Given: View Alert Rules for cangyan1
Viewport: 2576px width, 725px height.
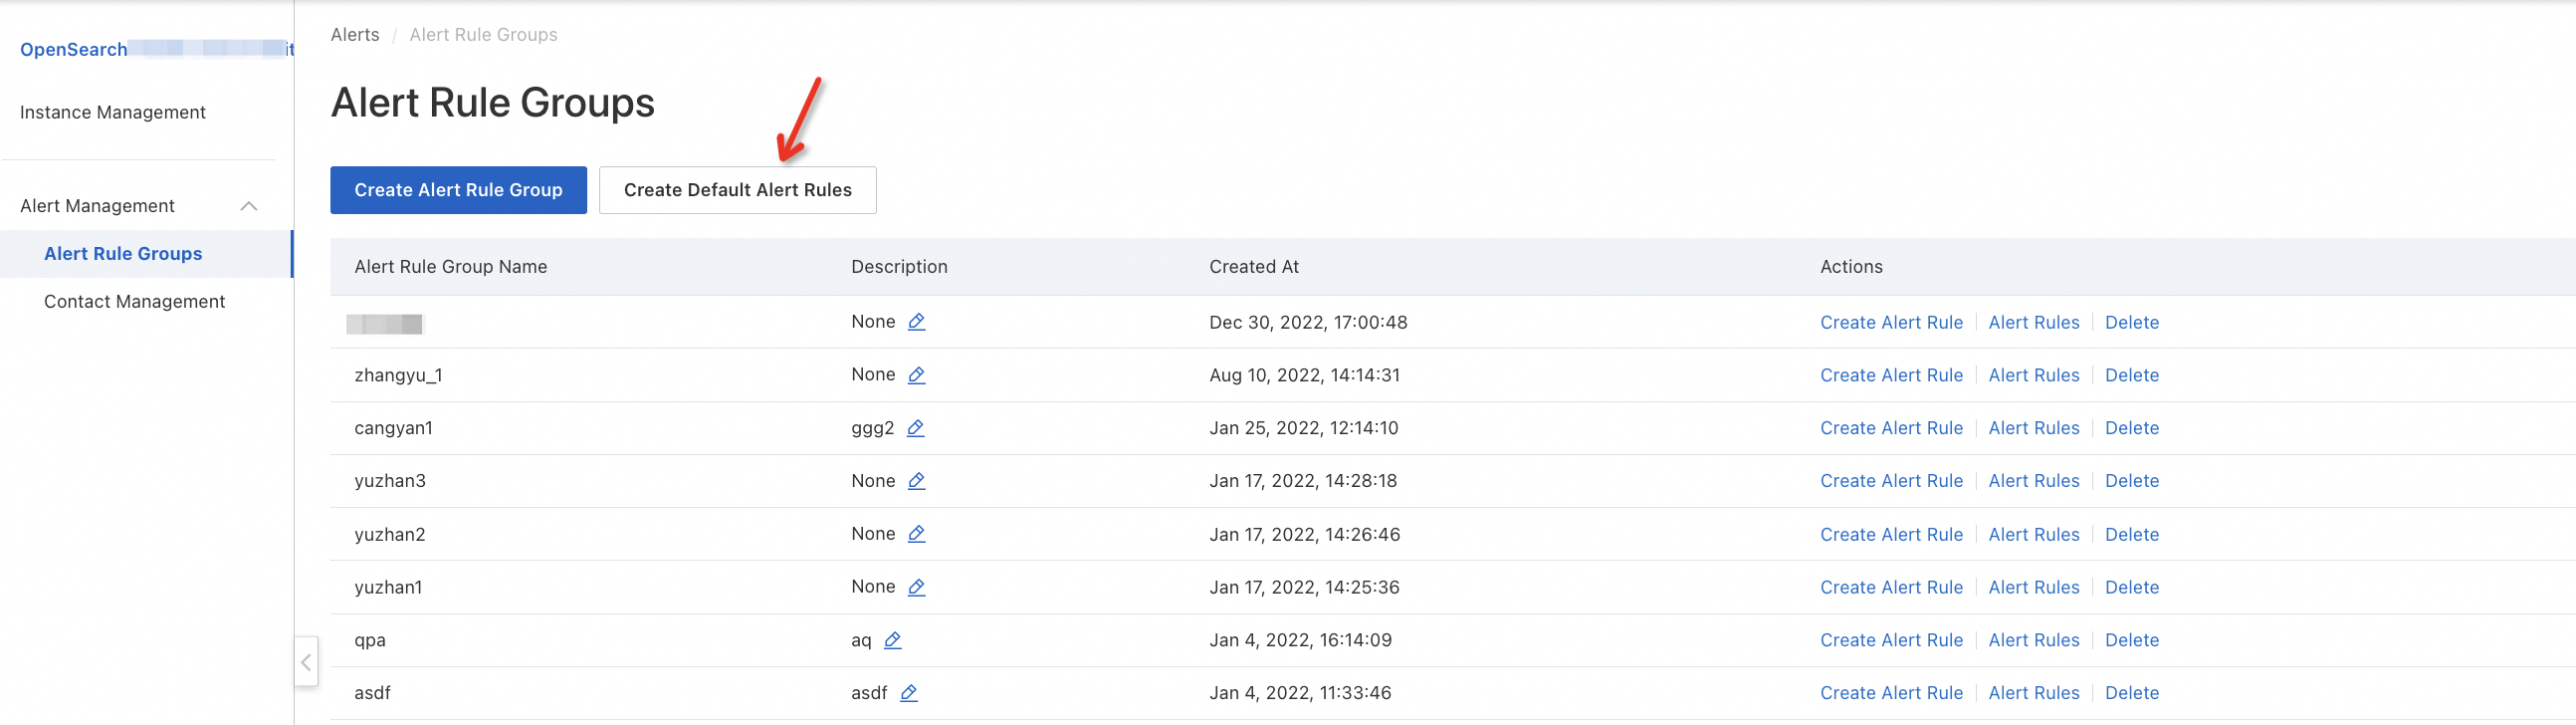Looking at the screenshot, I should click(2033, 428).
